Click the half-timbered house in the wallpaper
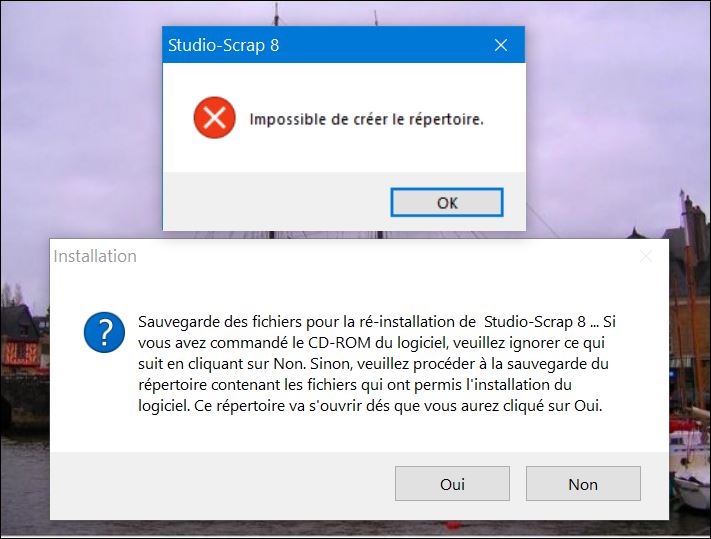The width and height of the screenshot is (711, 539). (x=20, y=340)
